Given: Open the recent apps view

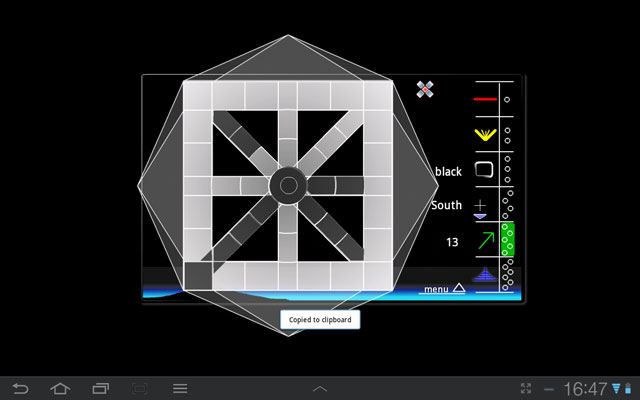Looking at the screenshot, I should coord(100,389).
